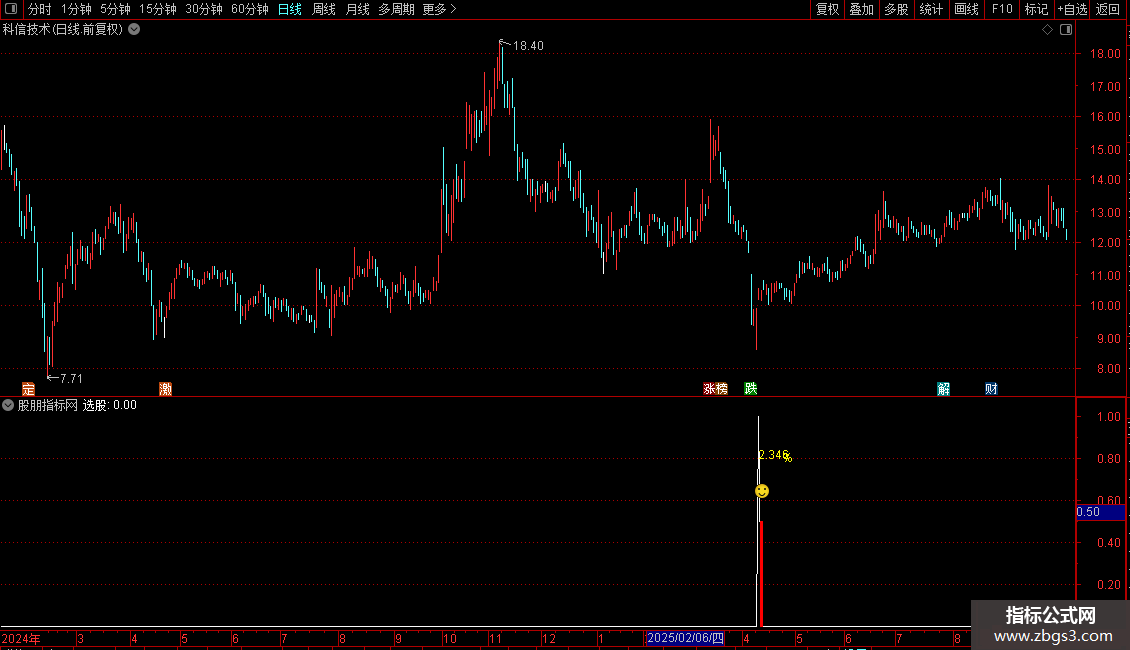Image resolution: width=1130 pixels, height=650 pixels.
Task: Open the 多股 multi-stock view
Action: click(897, 9)
